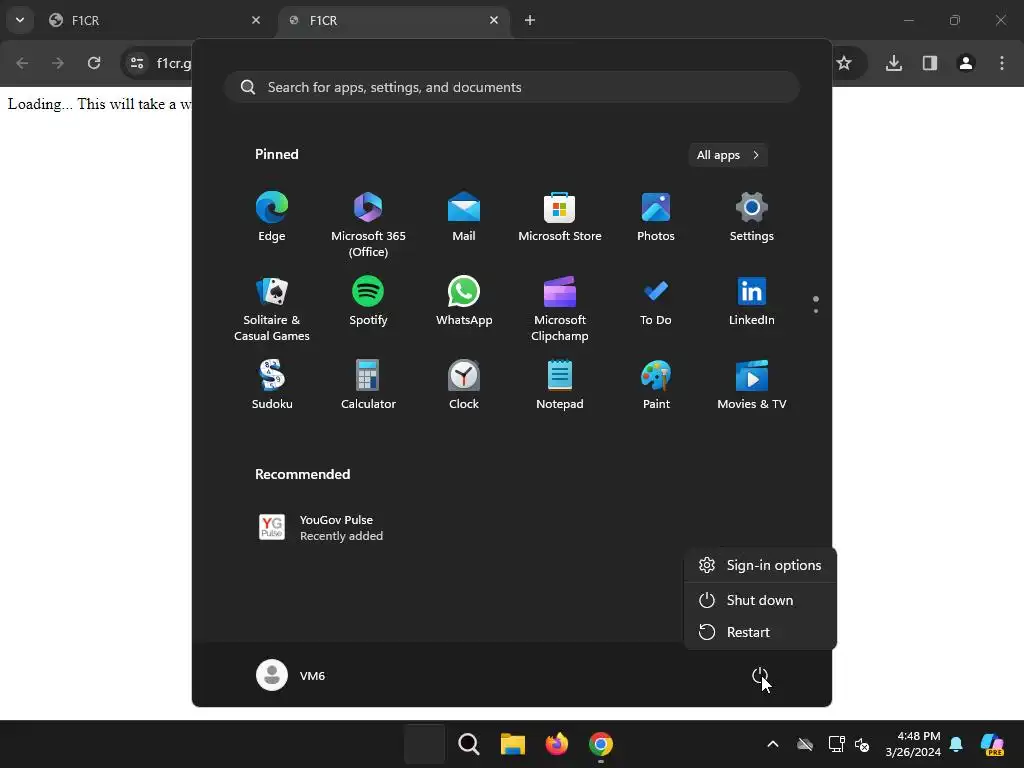The image size is (1024, 768).
Task: Launch the Clock app
Action: pyautogui.click(x=464, y=385)
